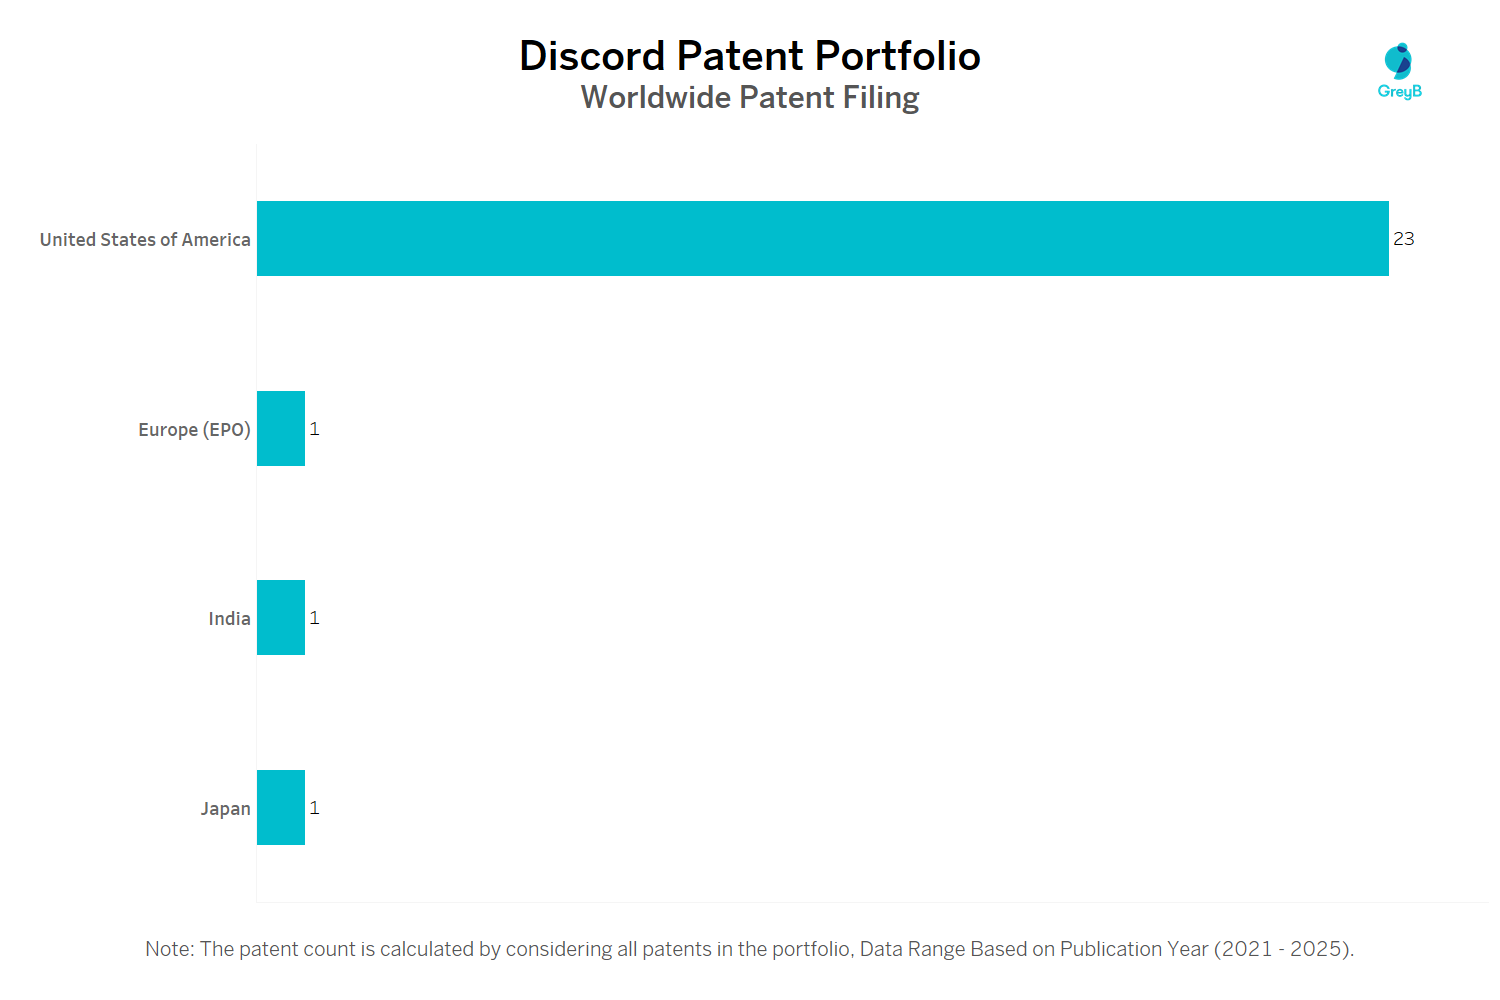Click the Europe bar's value label 1
This screenshot has width=1500, height=1000.
(x=314, y=429)
